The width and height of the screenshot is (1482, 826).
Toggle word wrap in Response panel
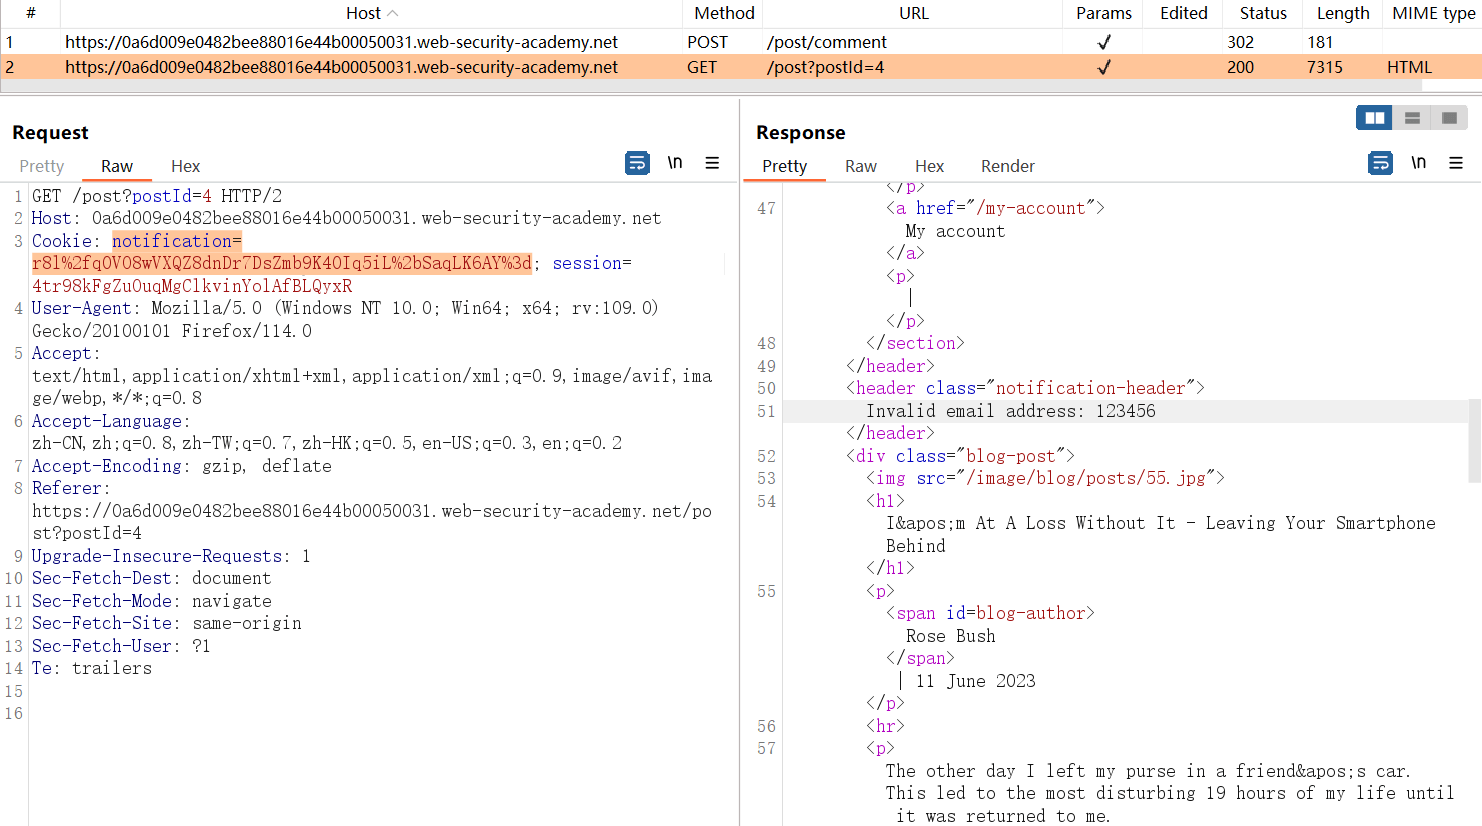(x=1380, y=163)
